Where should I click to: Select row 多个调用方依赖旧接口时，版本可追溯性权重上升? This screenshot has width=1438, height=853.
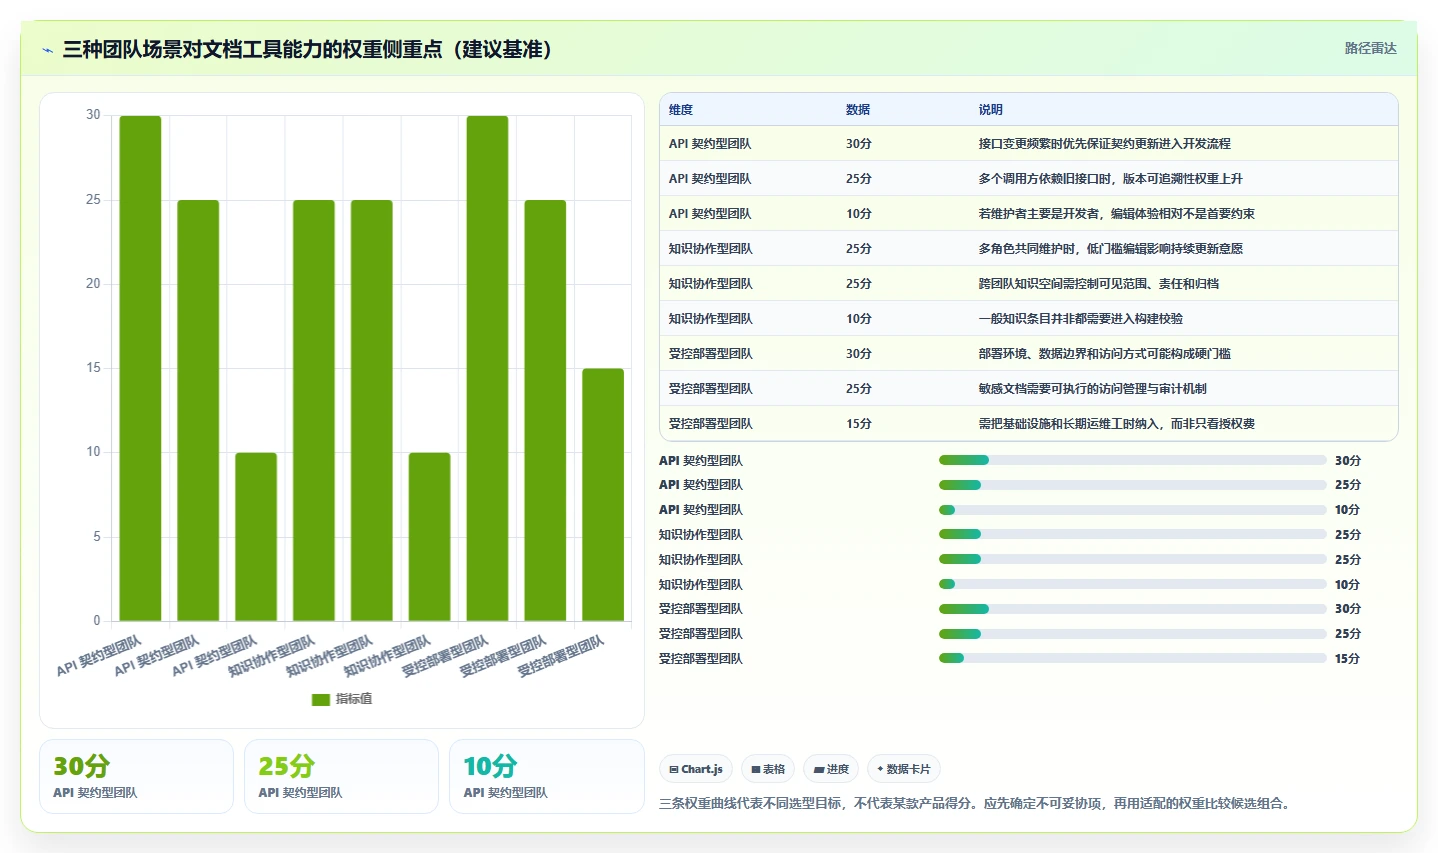click(x=1028, y=178)
